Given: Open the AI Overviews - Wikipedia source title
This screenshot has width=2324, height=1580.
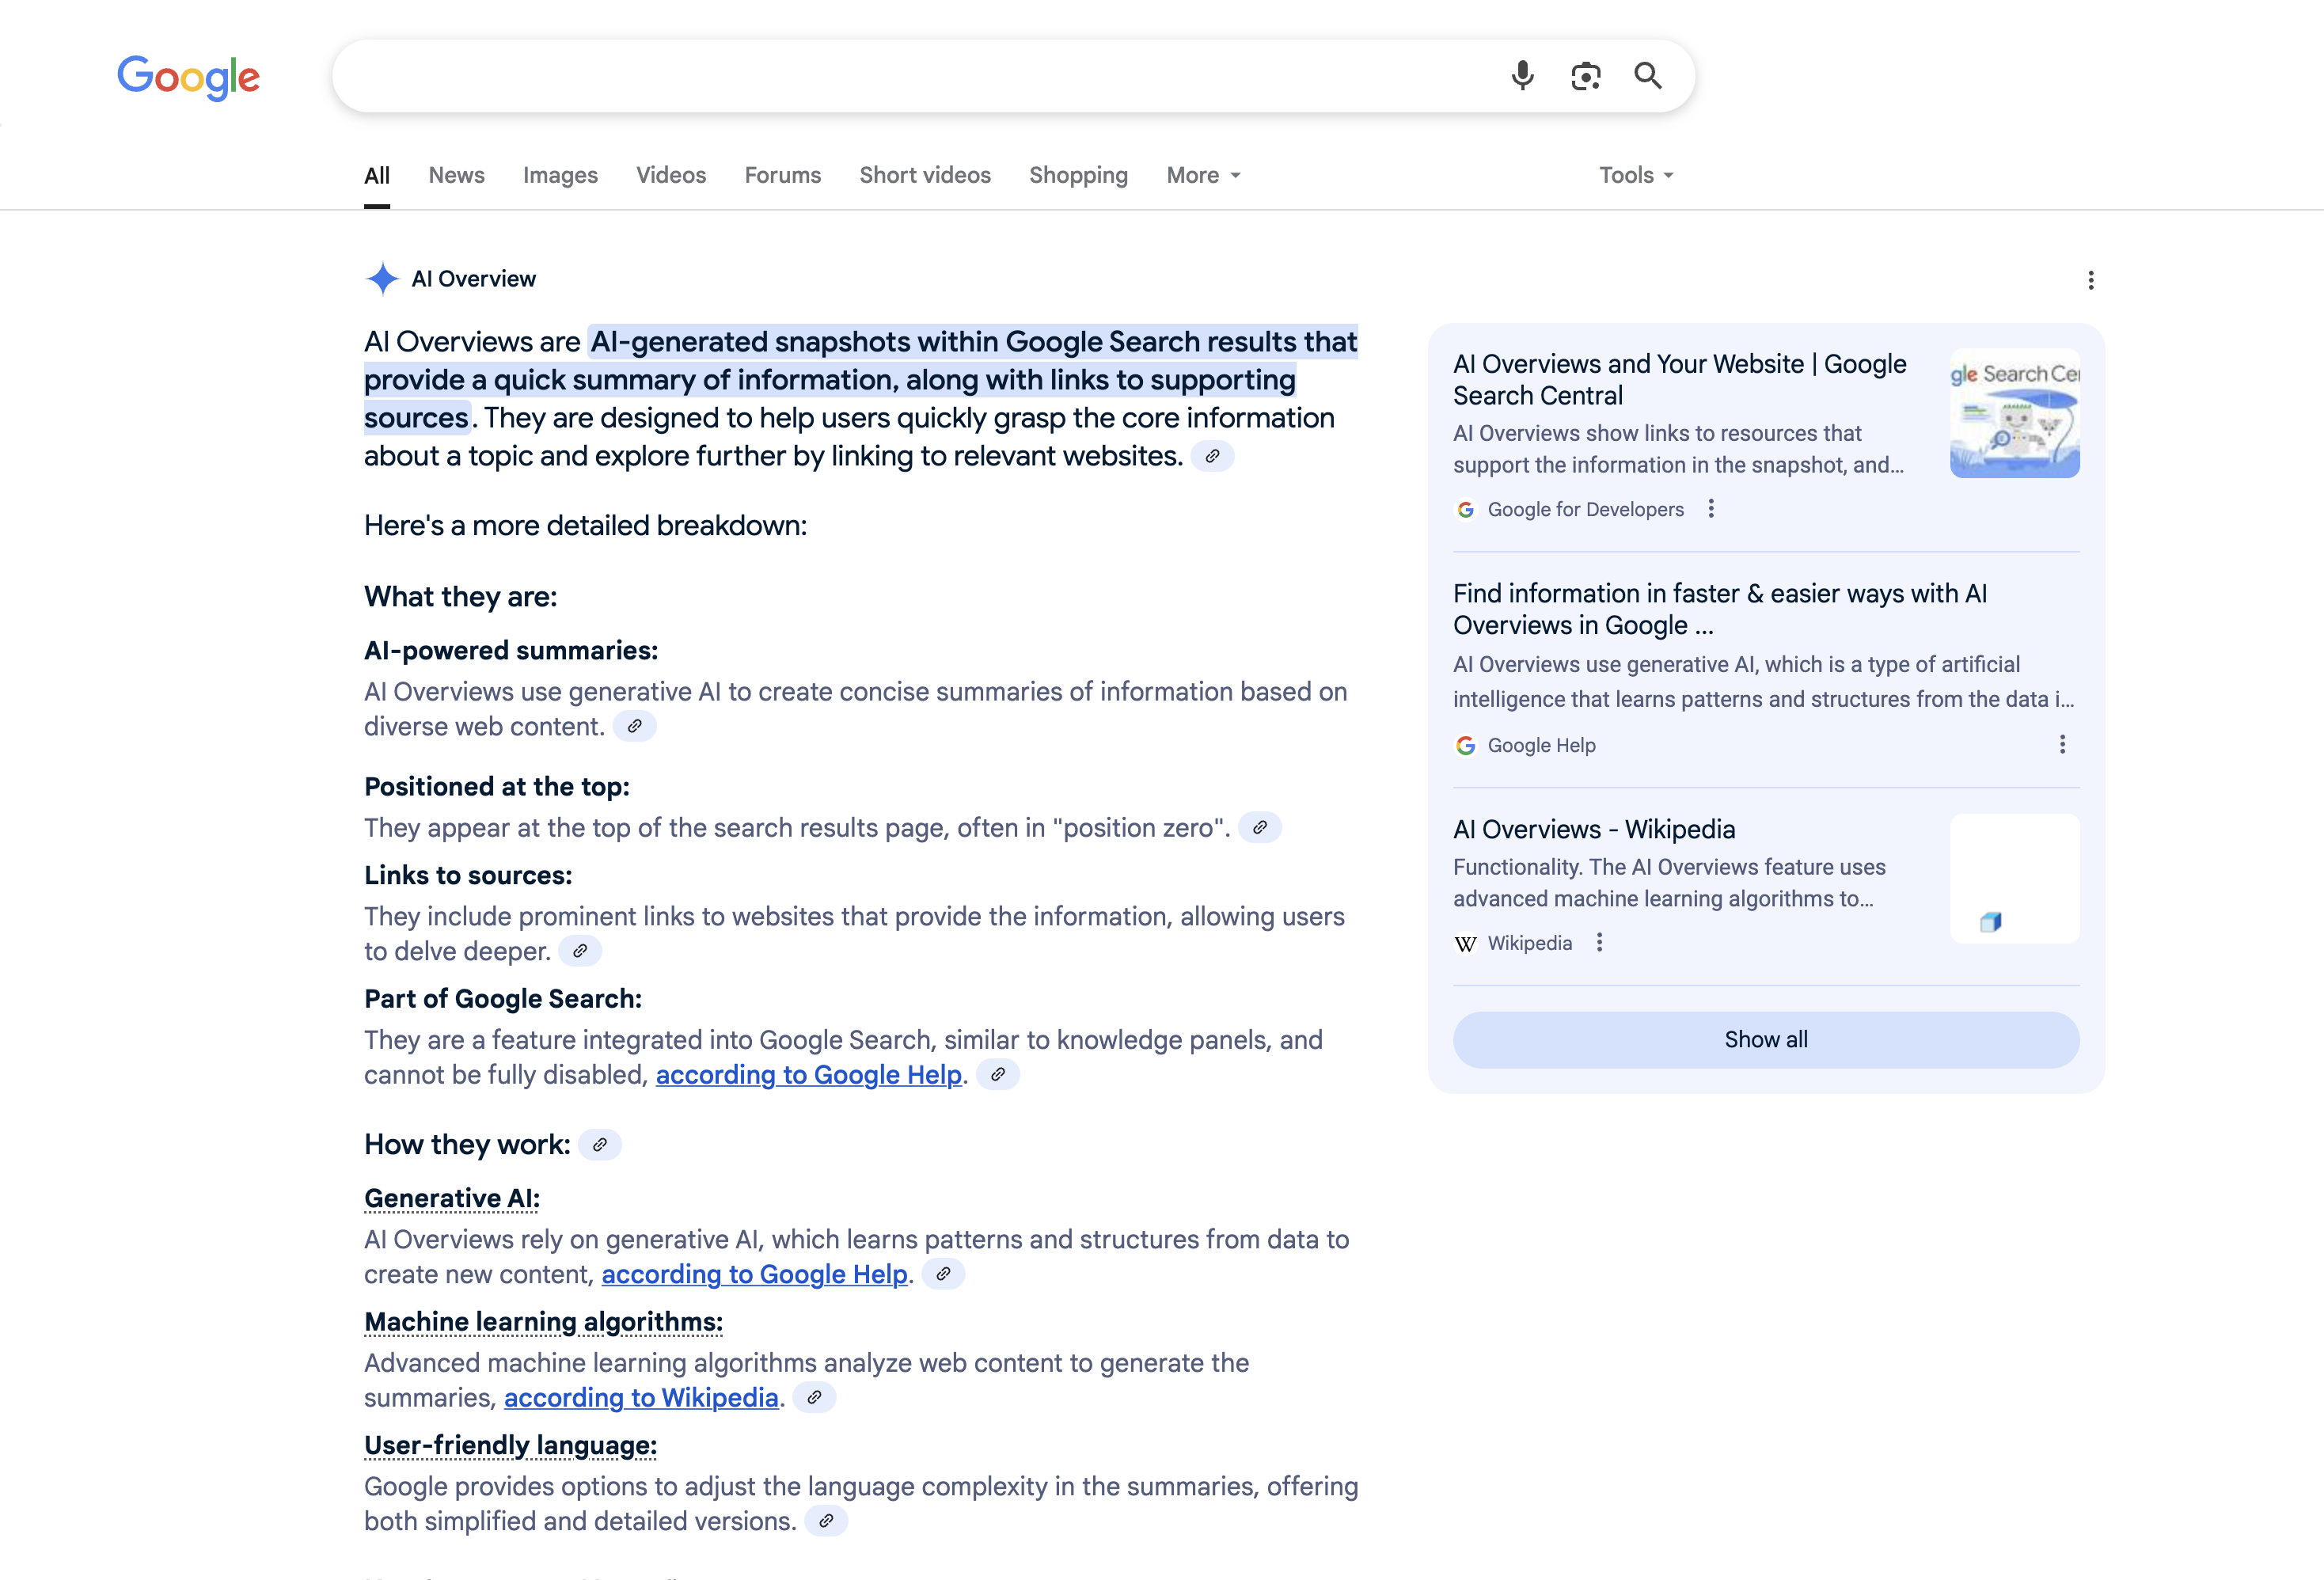Looking at the screenshot, I should [1594, 829].
